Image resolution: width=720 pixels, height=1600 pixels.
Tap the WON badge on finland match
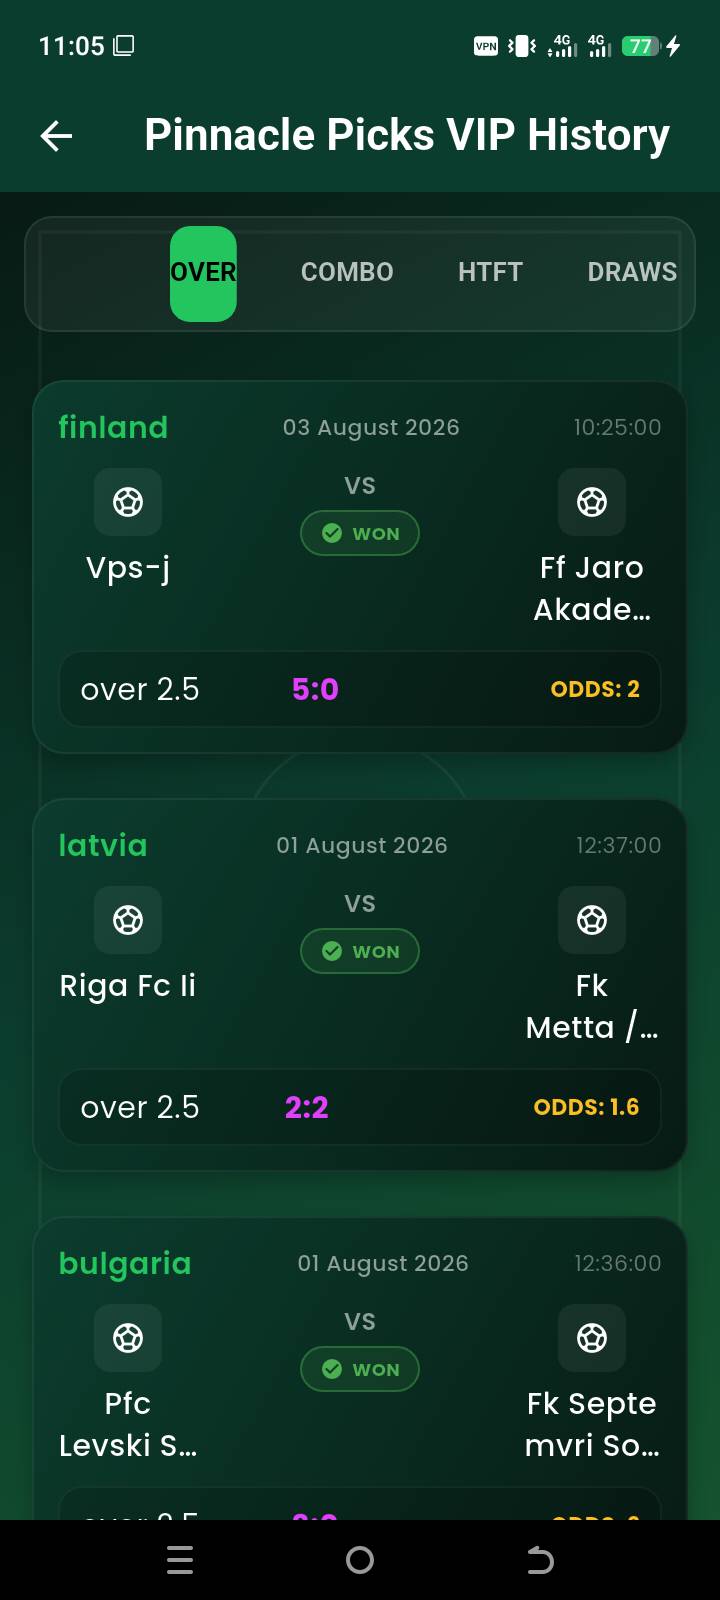360,533
